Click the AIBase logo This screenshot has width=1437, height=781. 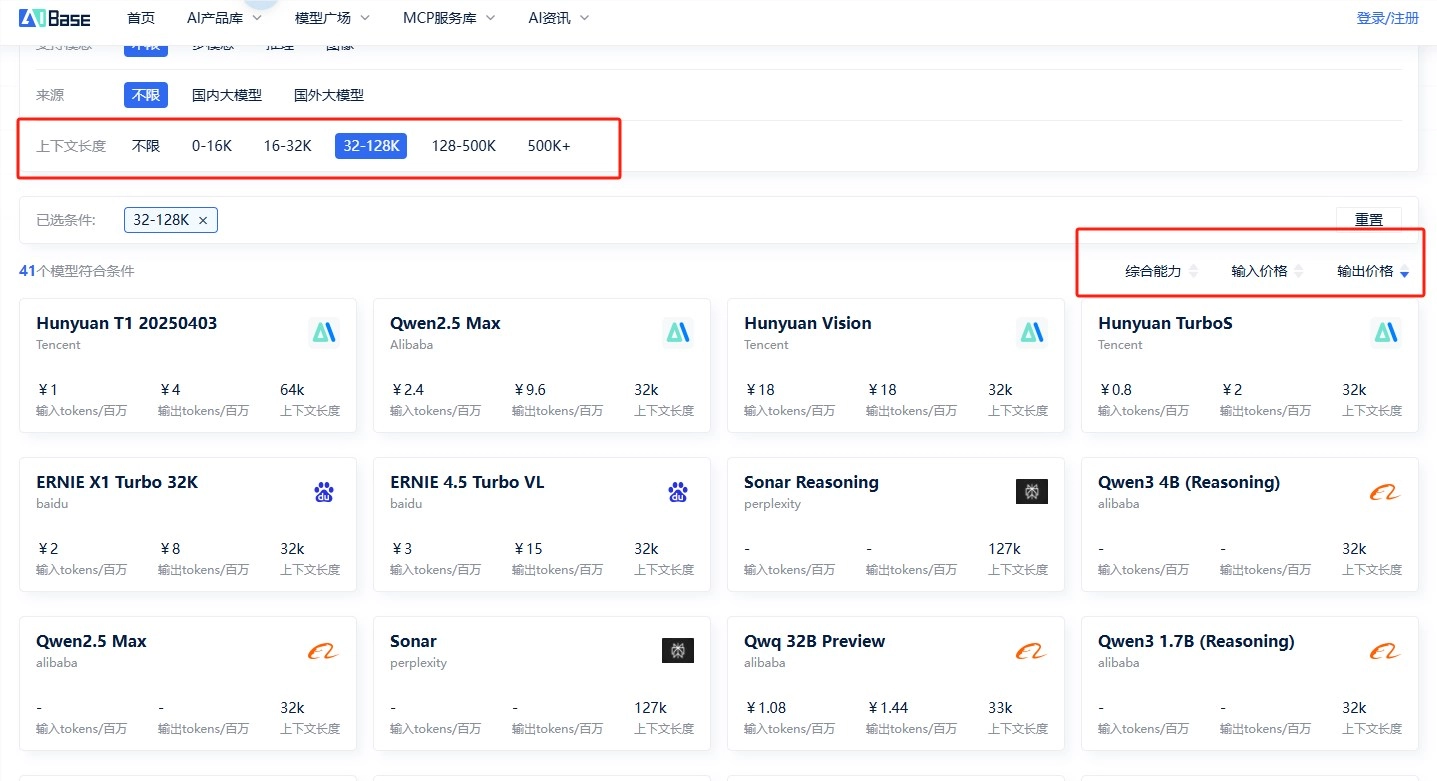pos(54,18)
